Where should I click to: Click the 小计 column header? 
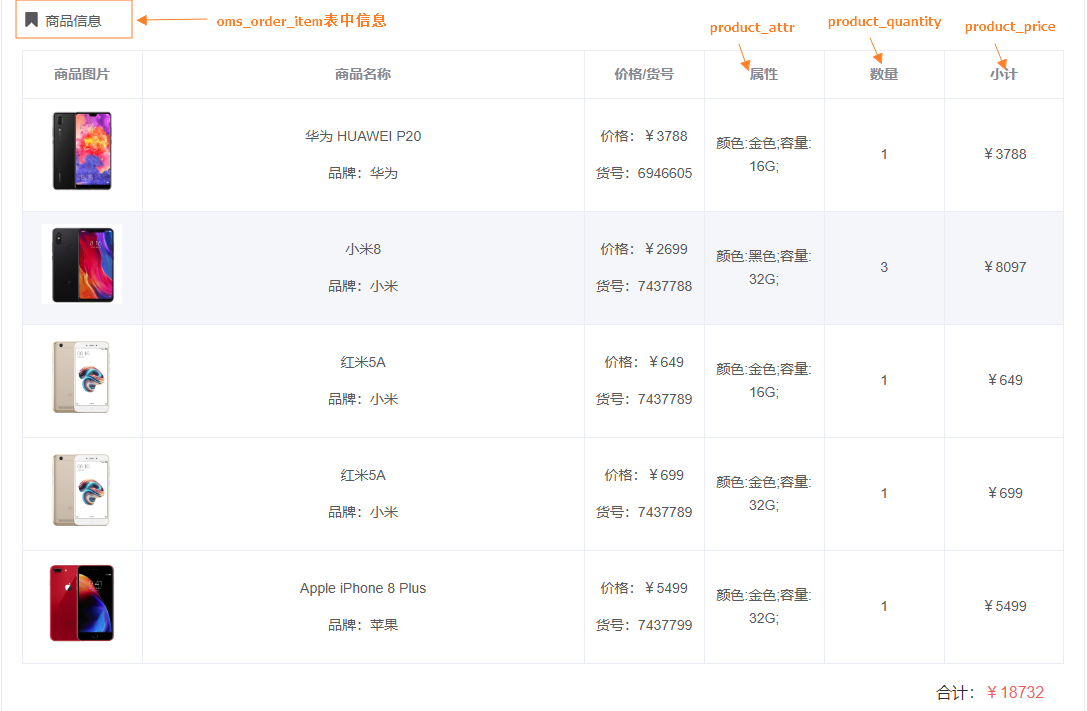[x=1004, y=74]
